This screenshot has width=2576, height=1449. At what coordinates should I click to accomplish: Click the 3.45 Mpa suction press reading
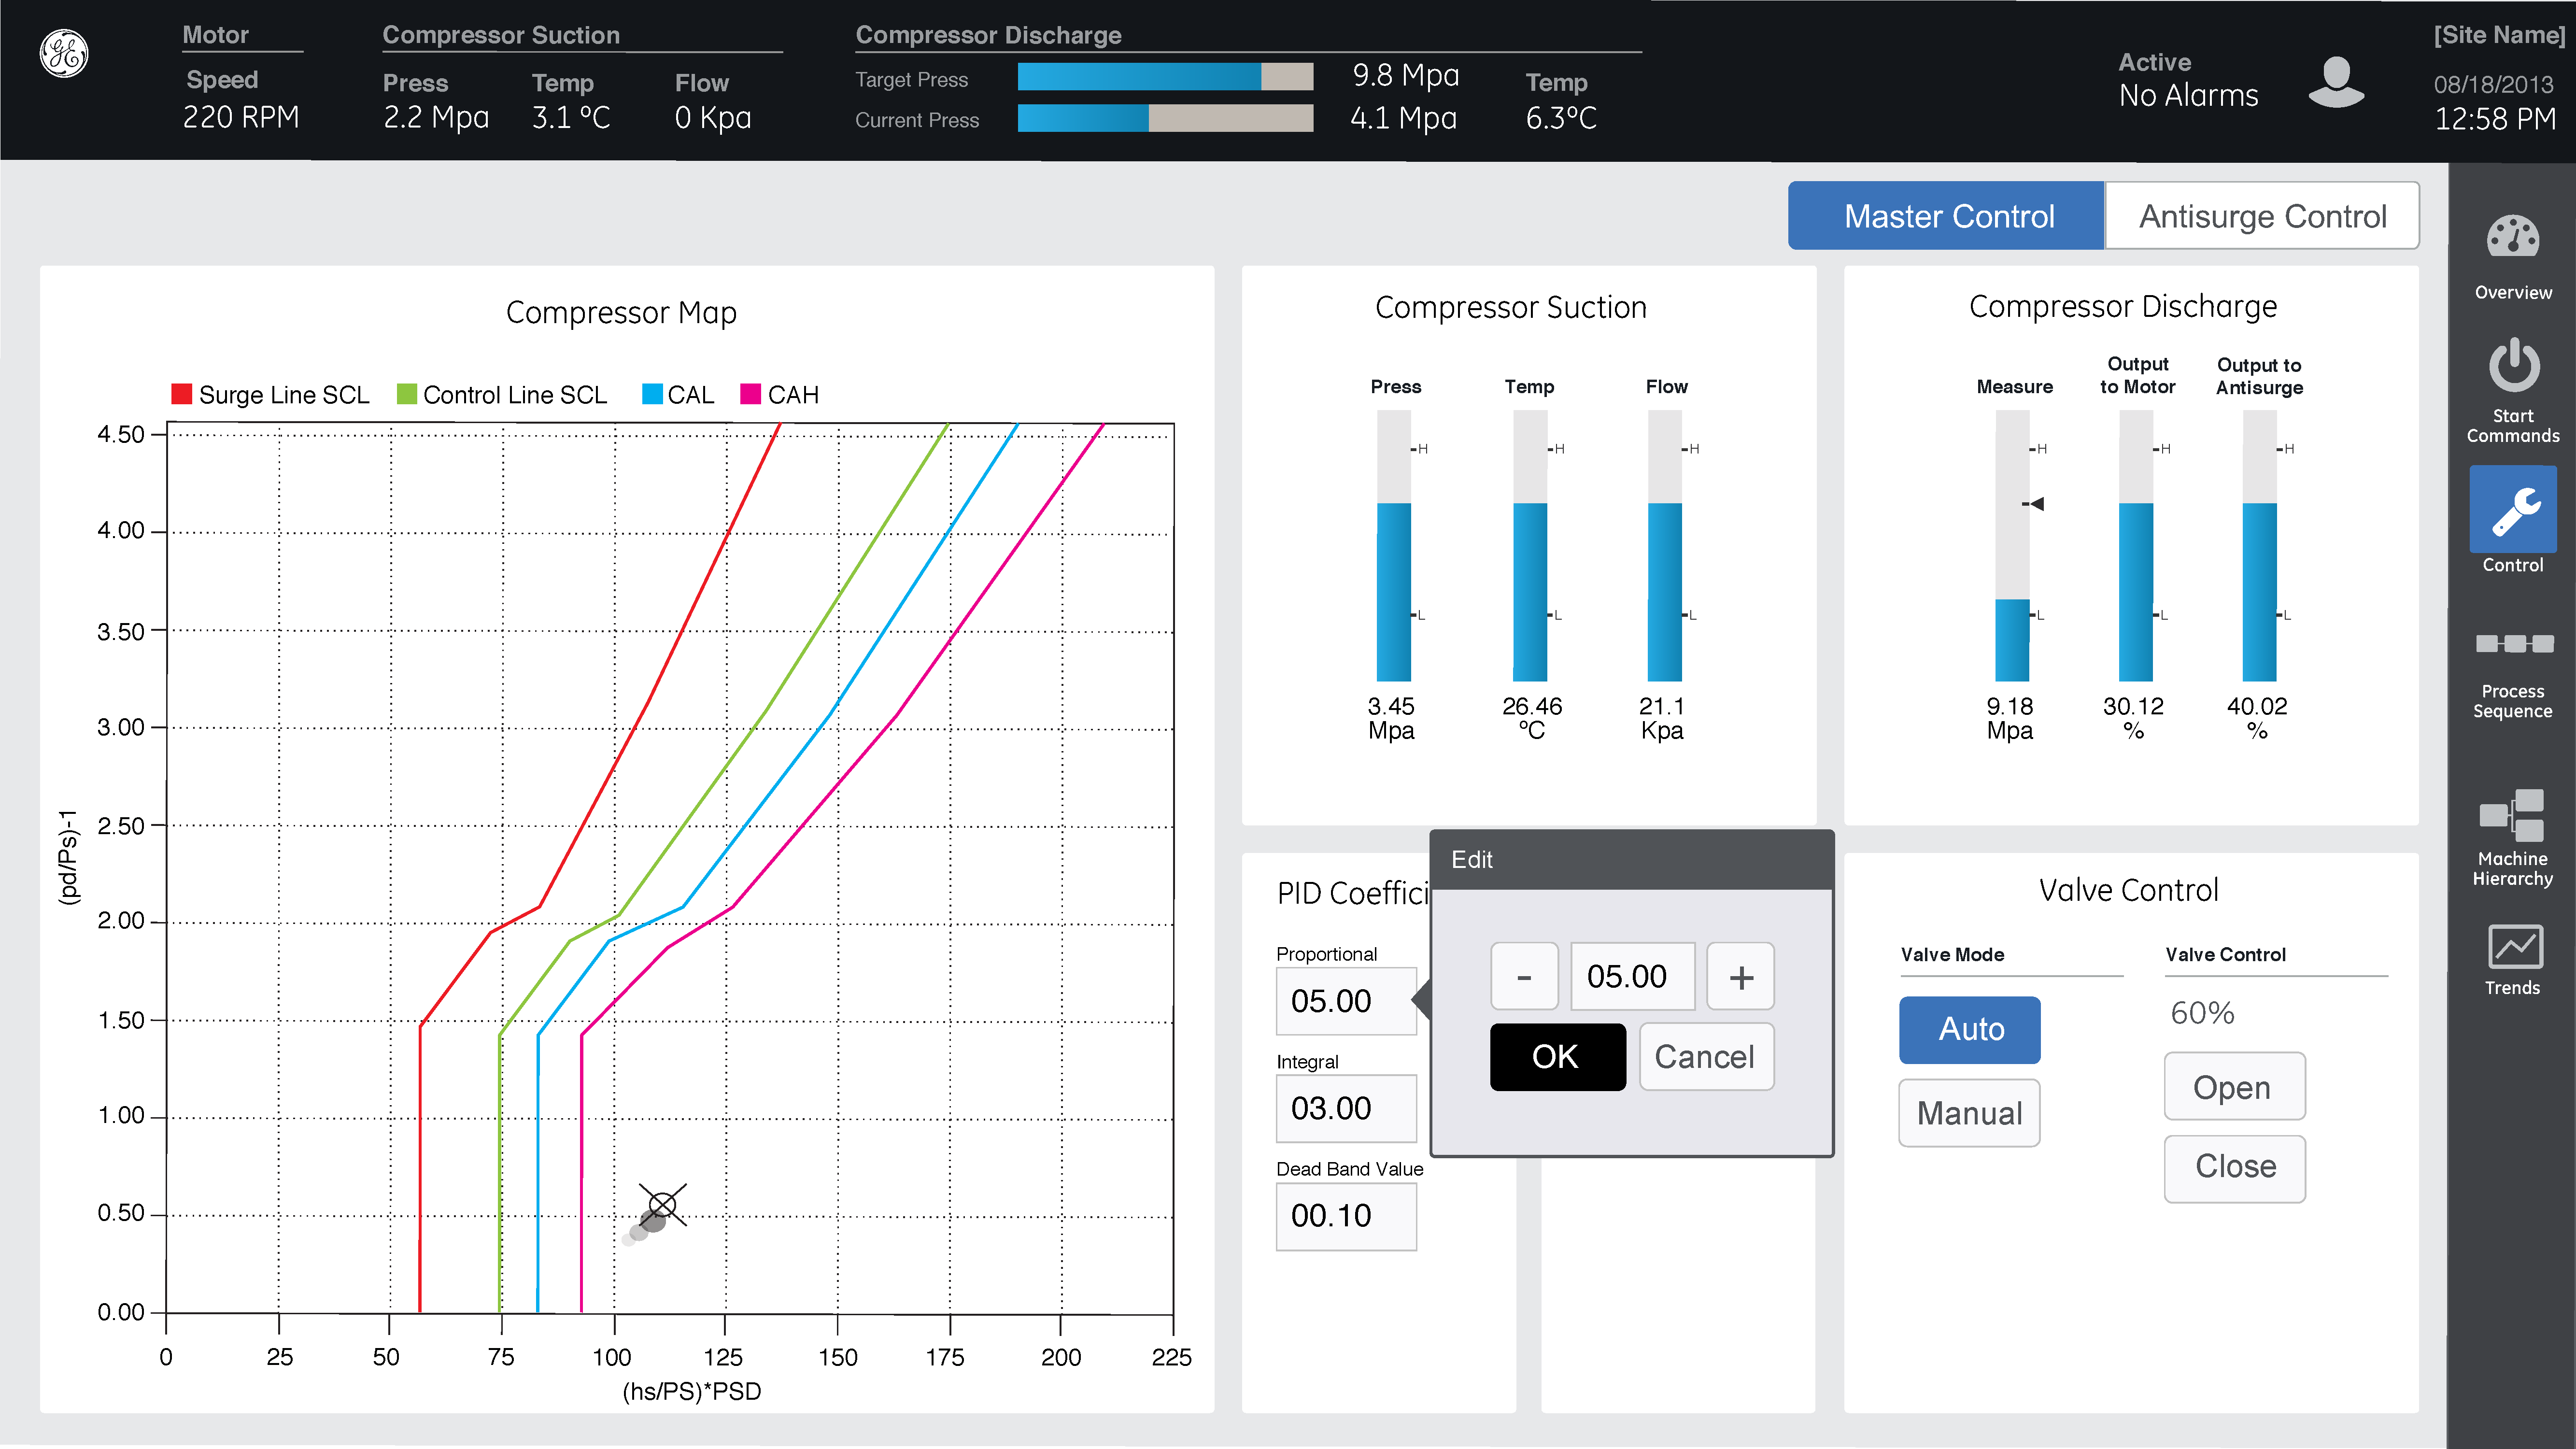pos(1391,718)
